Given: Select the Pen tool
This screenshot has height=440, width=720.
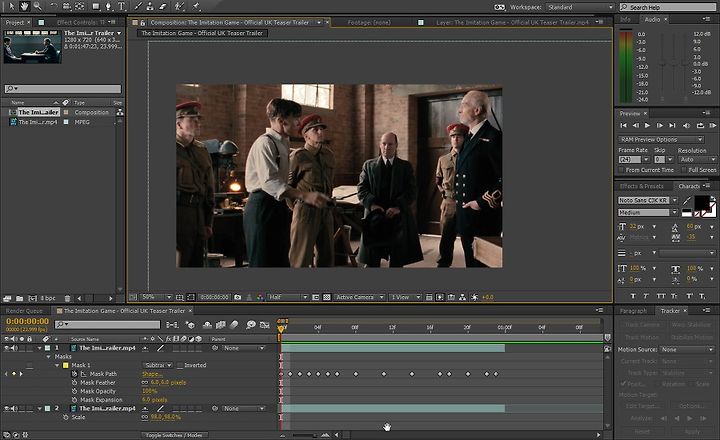Looking at the screenshot, I should point(109,6).
